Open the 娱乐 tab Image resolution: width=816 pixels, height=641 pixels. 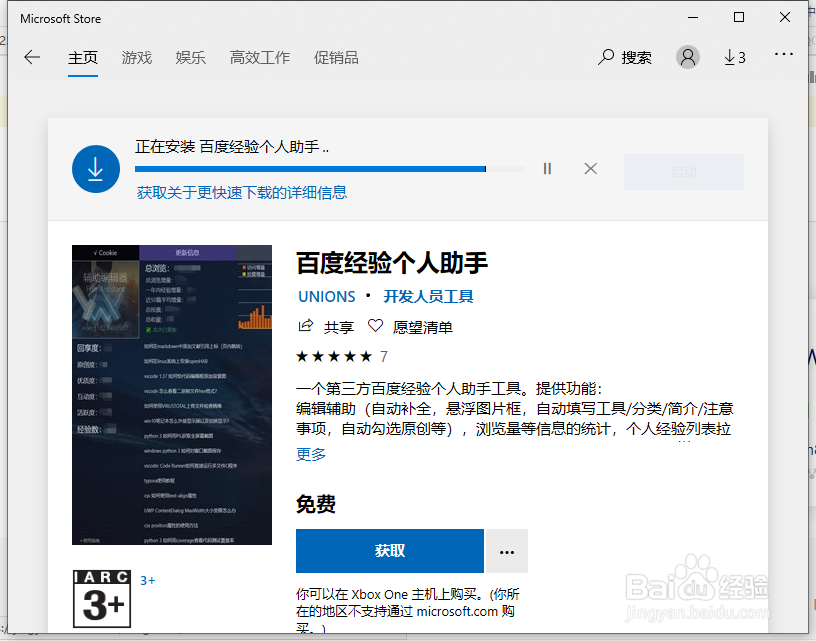click(190, 58)
